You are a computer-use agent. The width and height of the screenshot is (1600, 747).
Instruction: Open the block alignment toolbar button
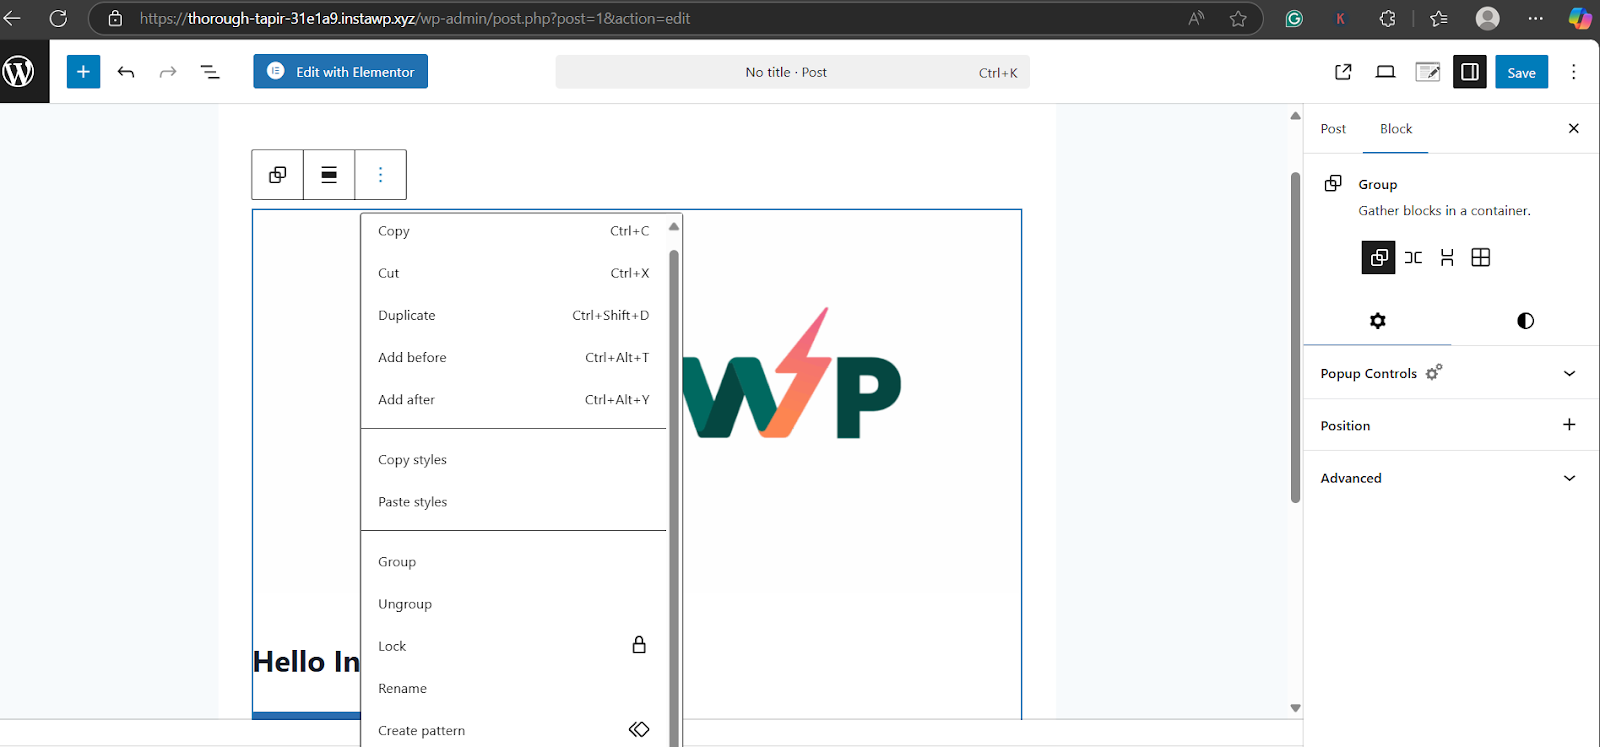(329, 175)
